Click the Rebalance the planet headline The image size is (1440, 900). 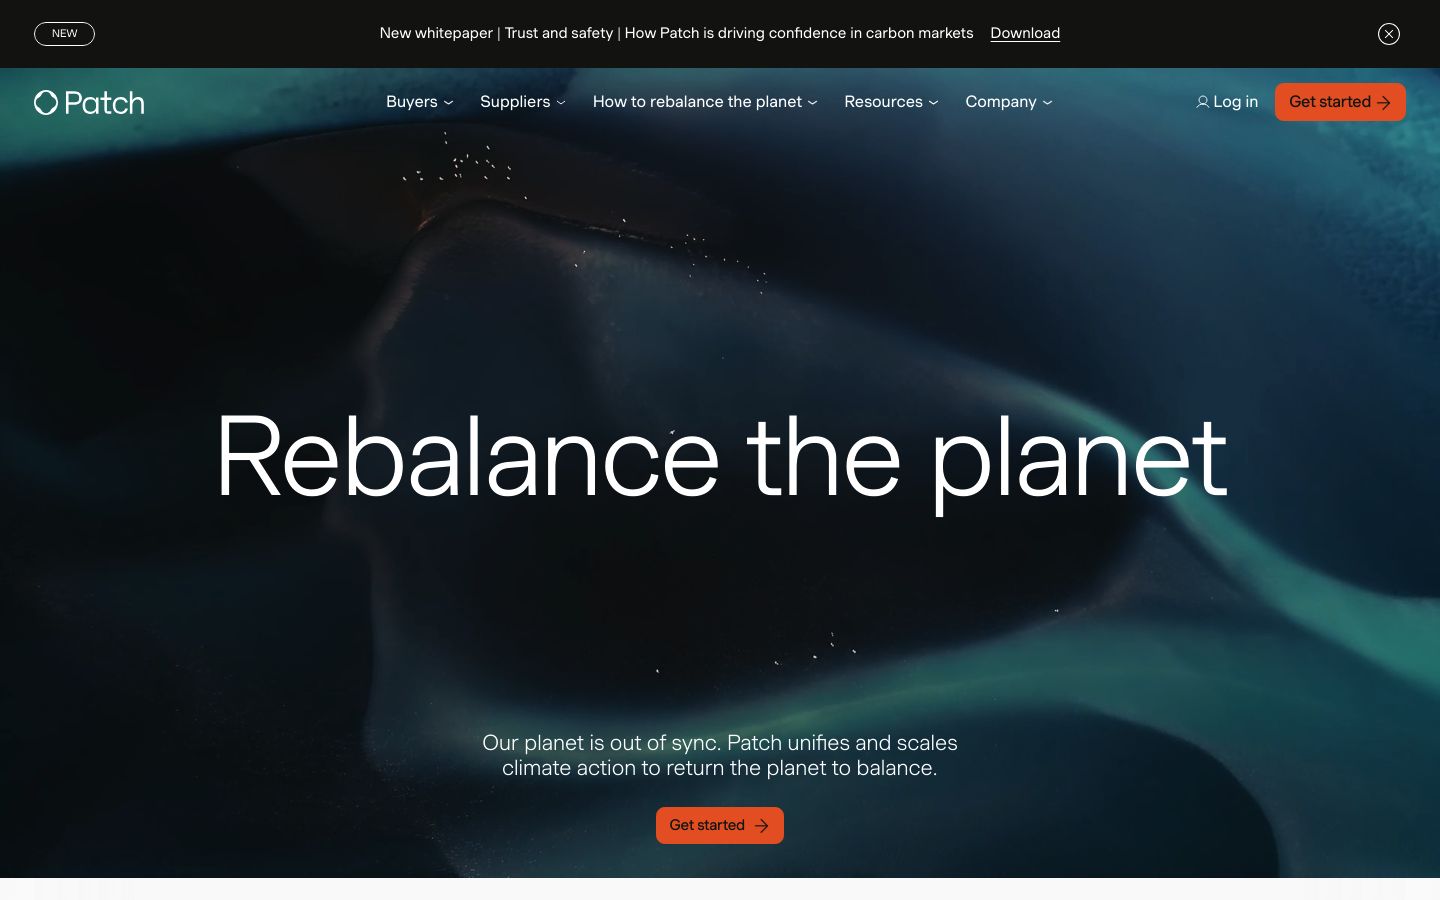point(721,459)
